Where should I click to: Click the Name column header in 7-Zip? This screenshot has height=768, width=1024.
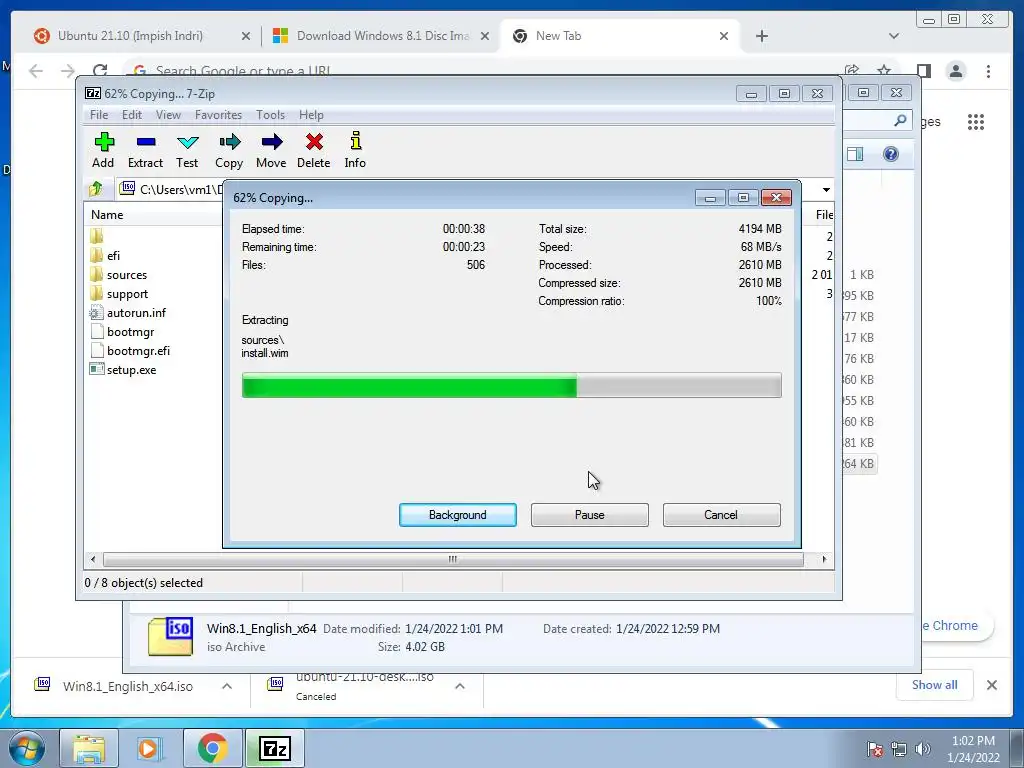click(x=107, y=215)
